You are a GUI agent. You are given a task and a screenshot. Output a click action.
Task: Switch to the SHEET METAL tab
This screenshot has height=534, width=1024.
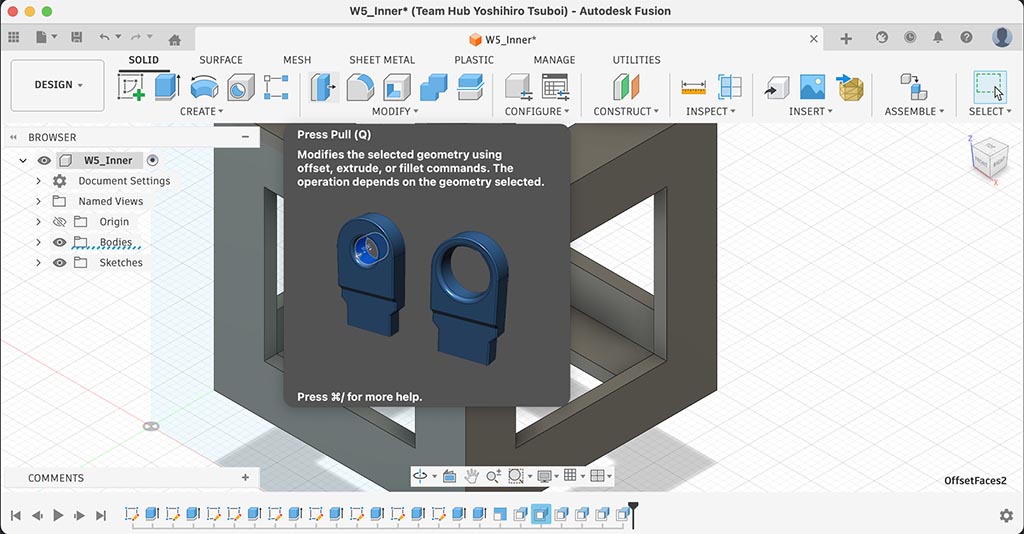tap(382, 60)
